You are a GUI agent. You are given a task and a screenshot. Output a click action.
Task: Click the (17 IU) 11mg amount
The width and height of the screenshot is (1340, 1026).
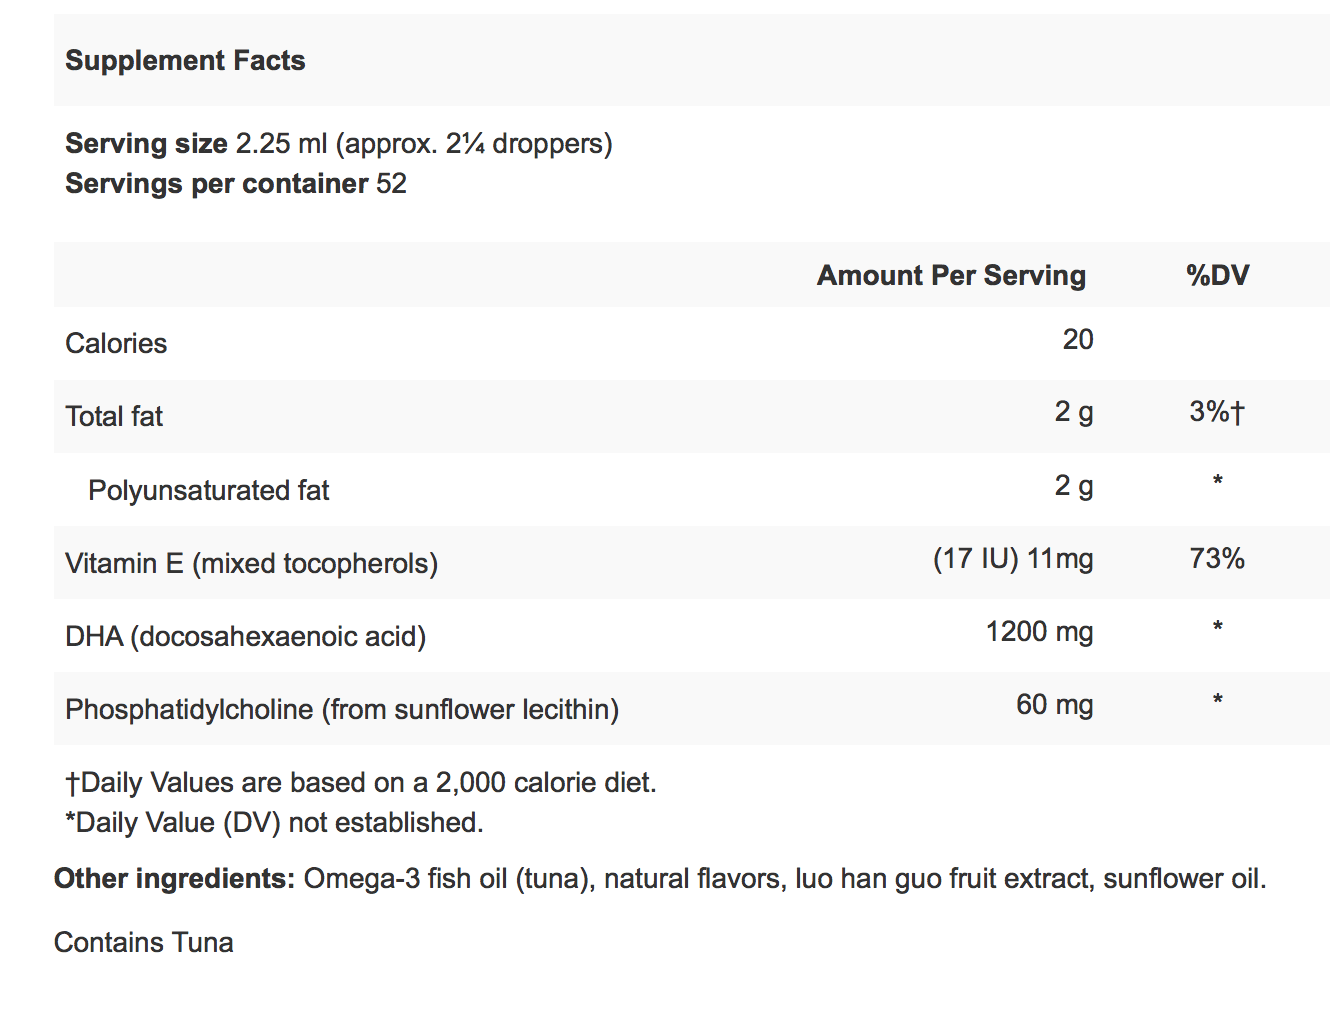[x=1012, y=559]
